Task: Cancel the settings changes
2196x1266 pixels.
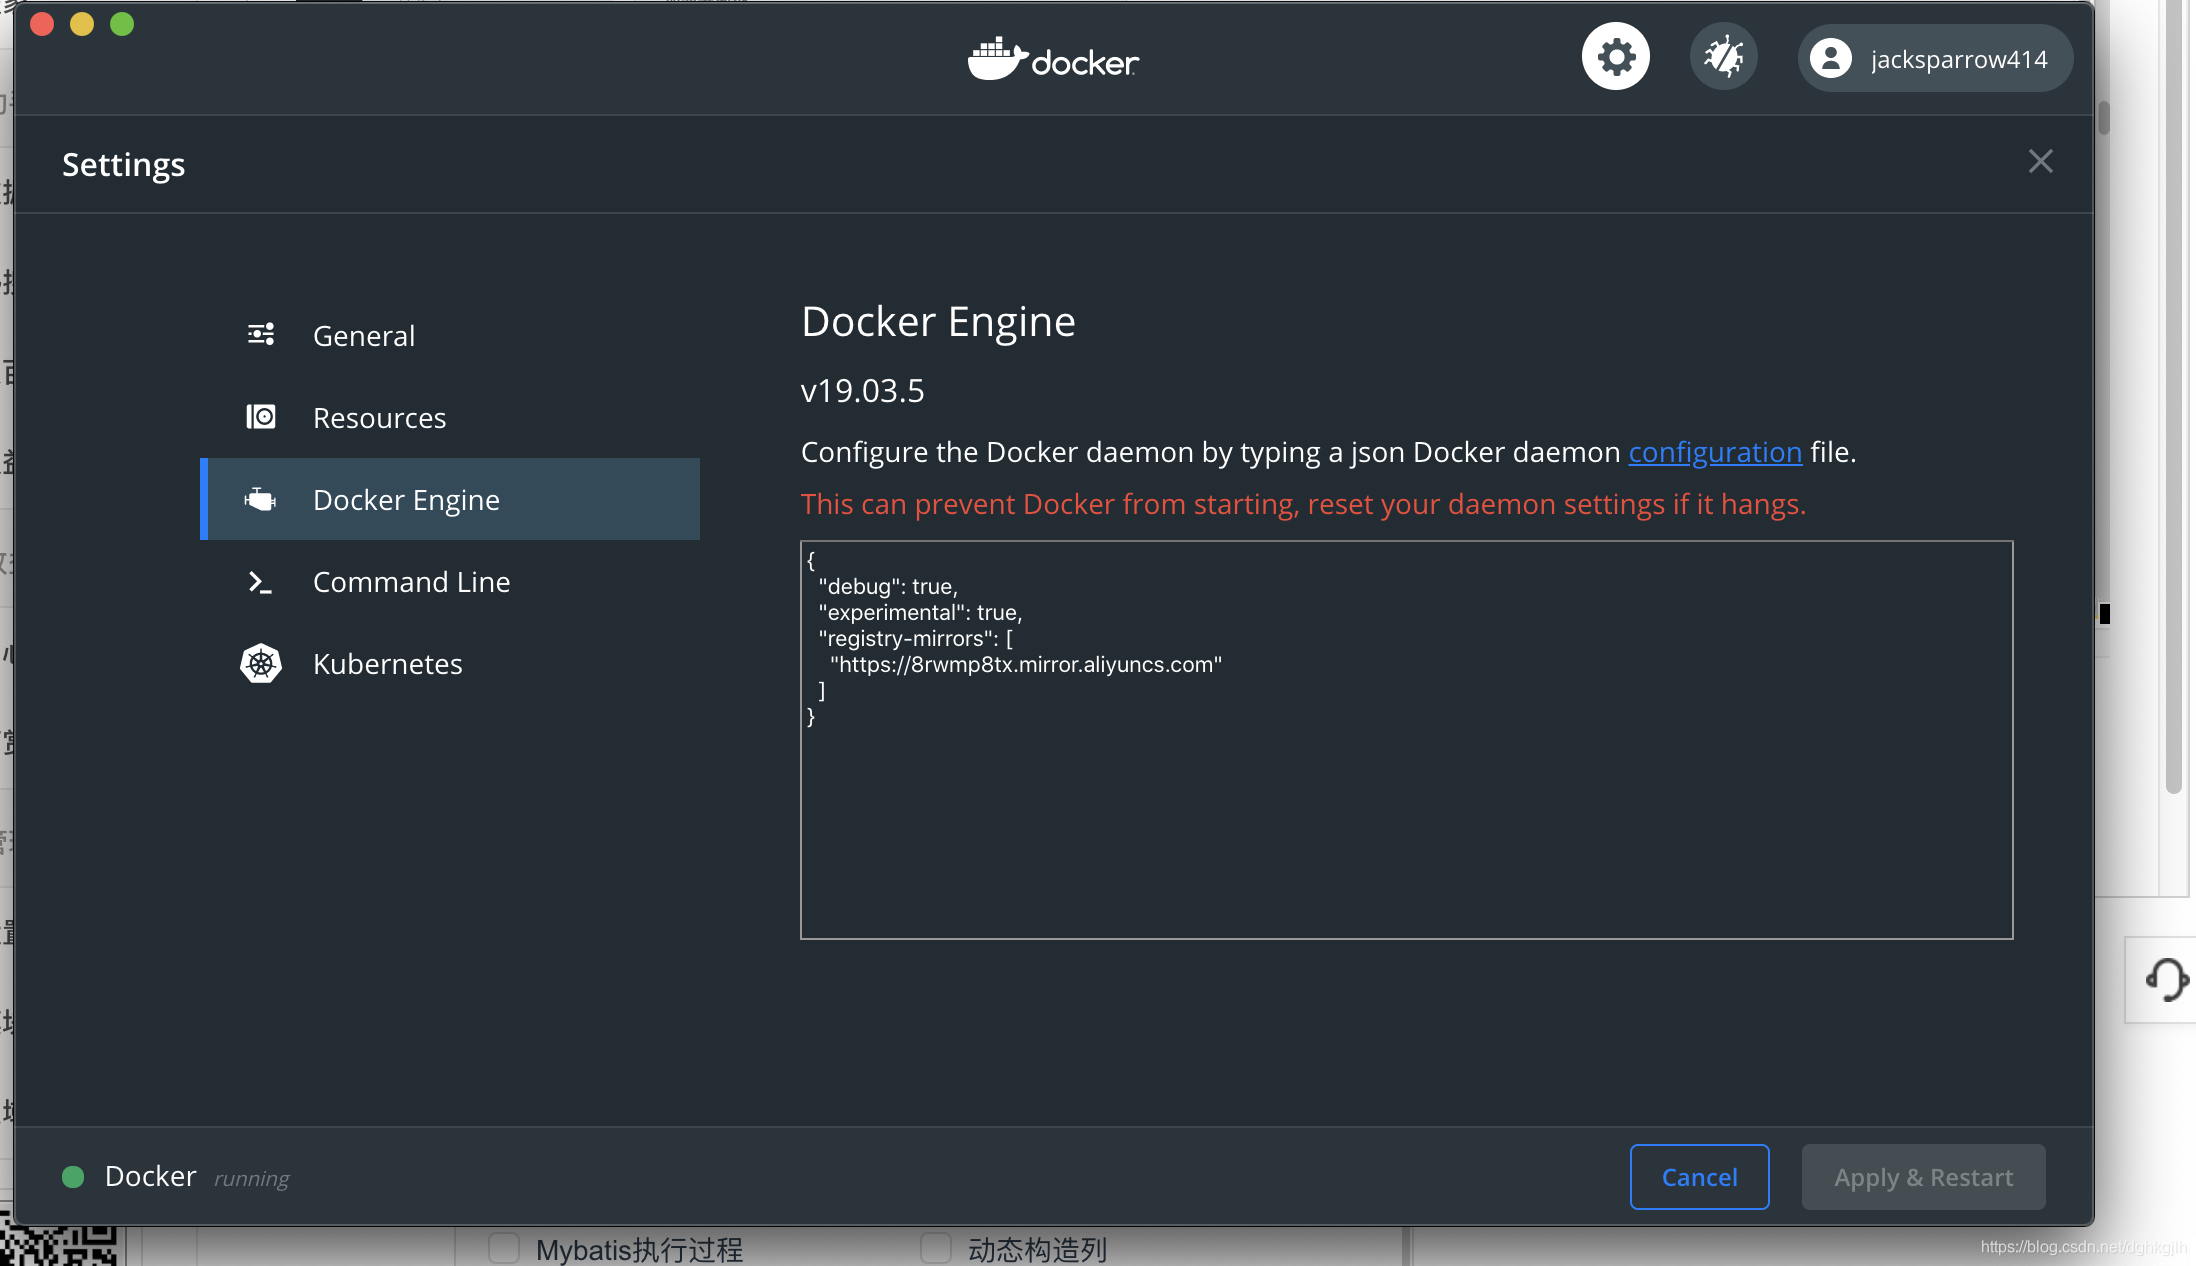Action: pos(1699,1177)
